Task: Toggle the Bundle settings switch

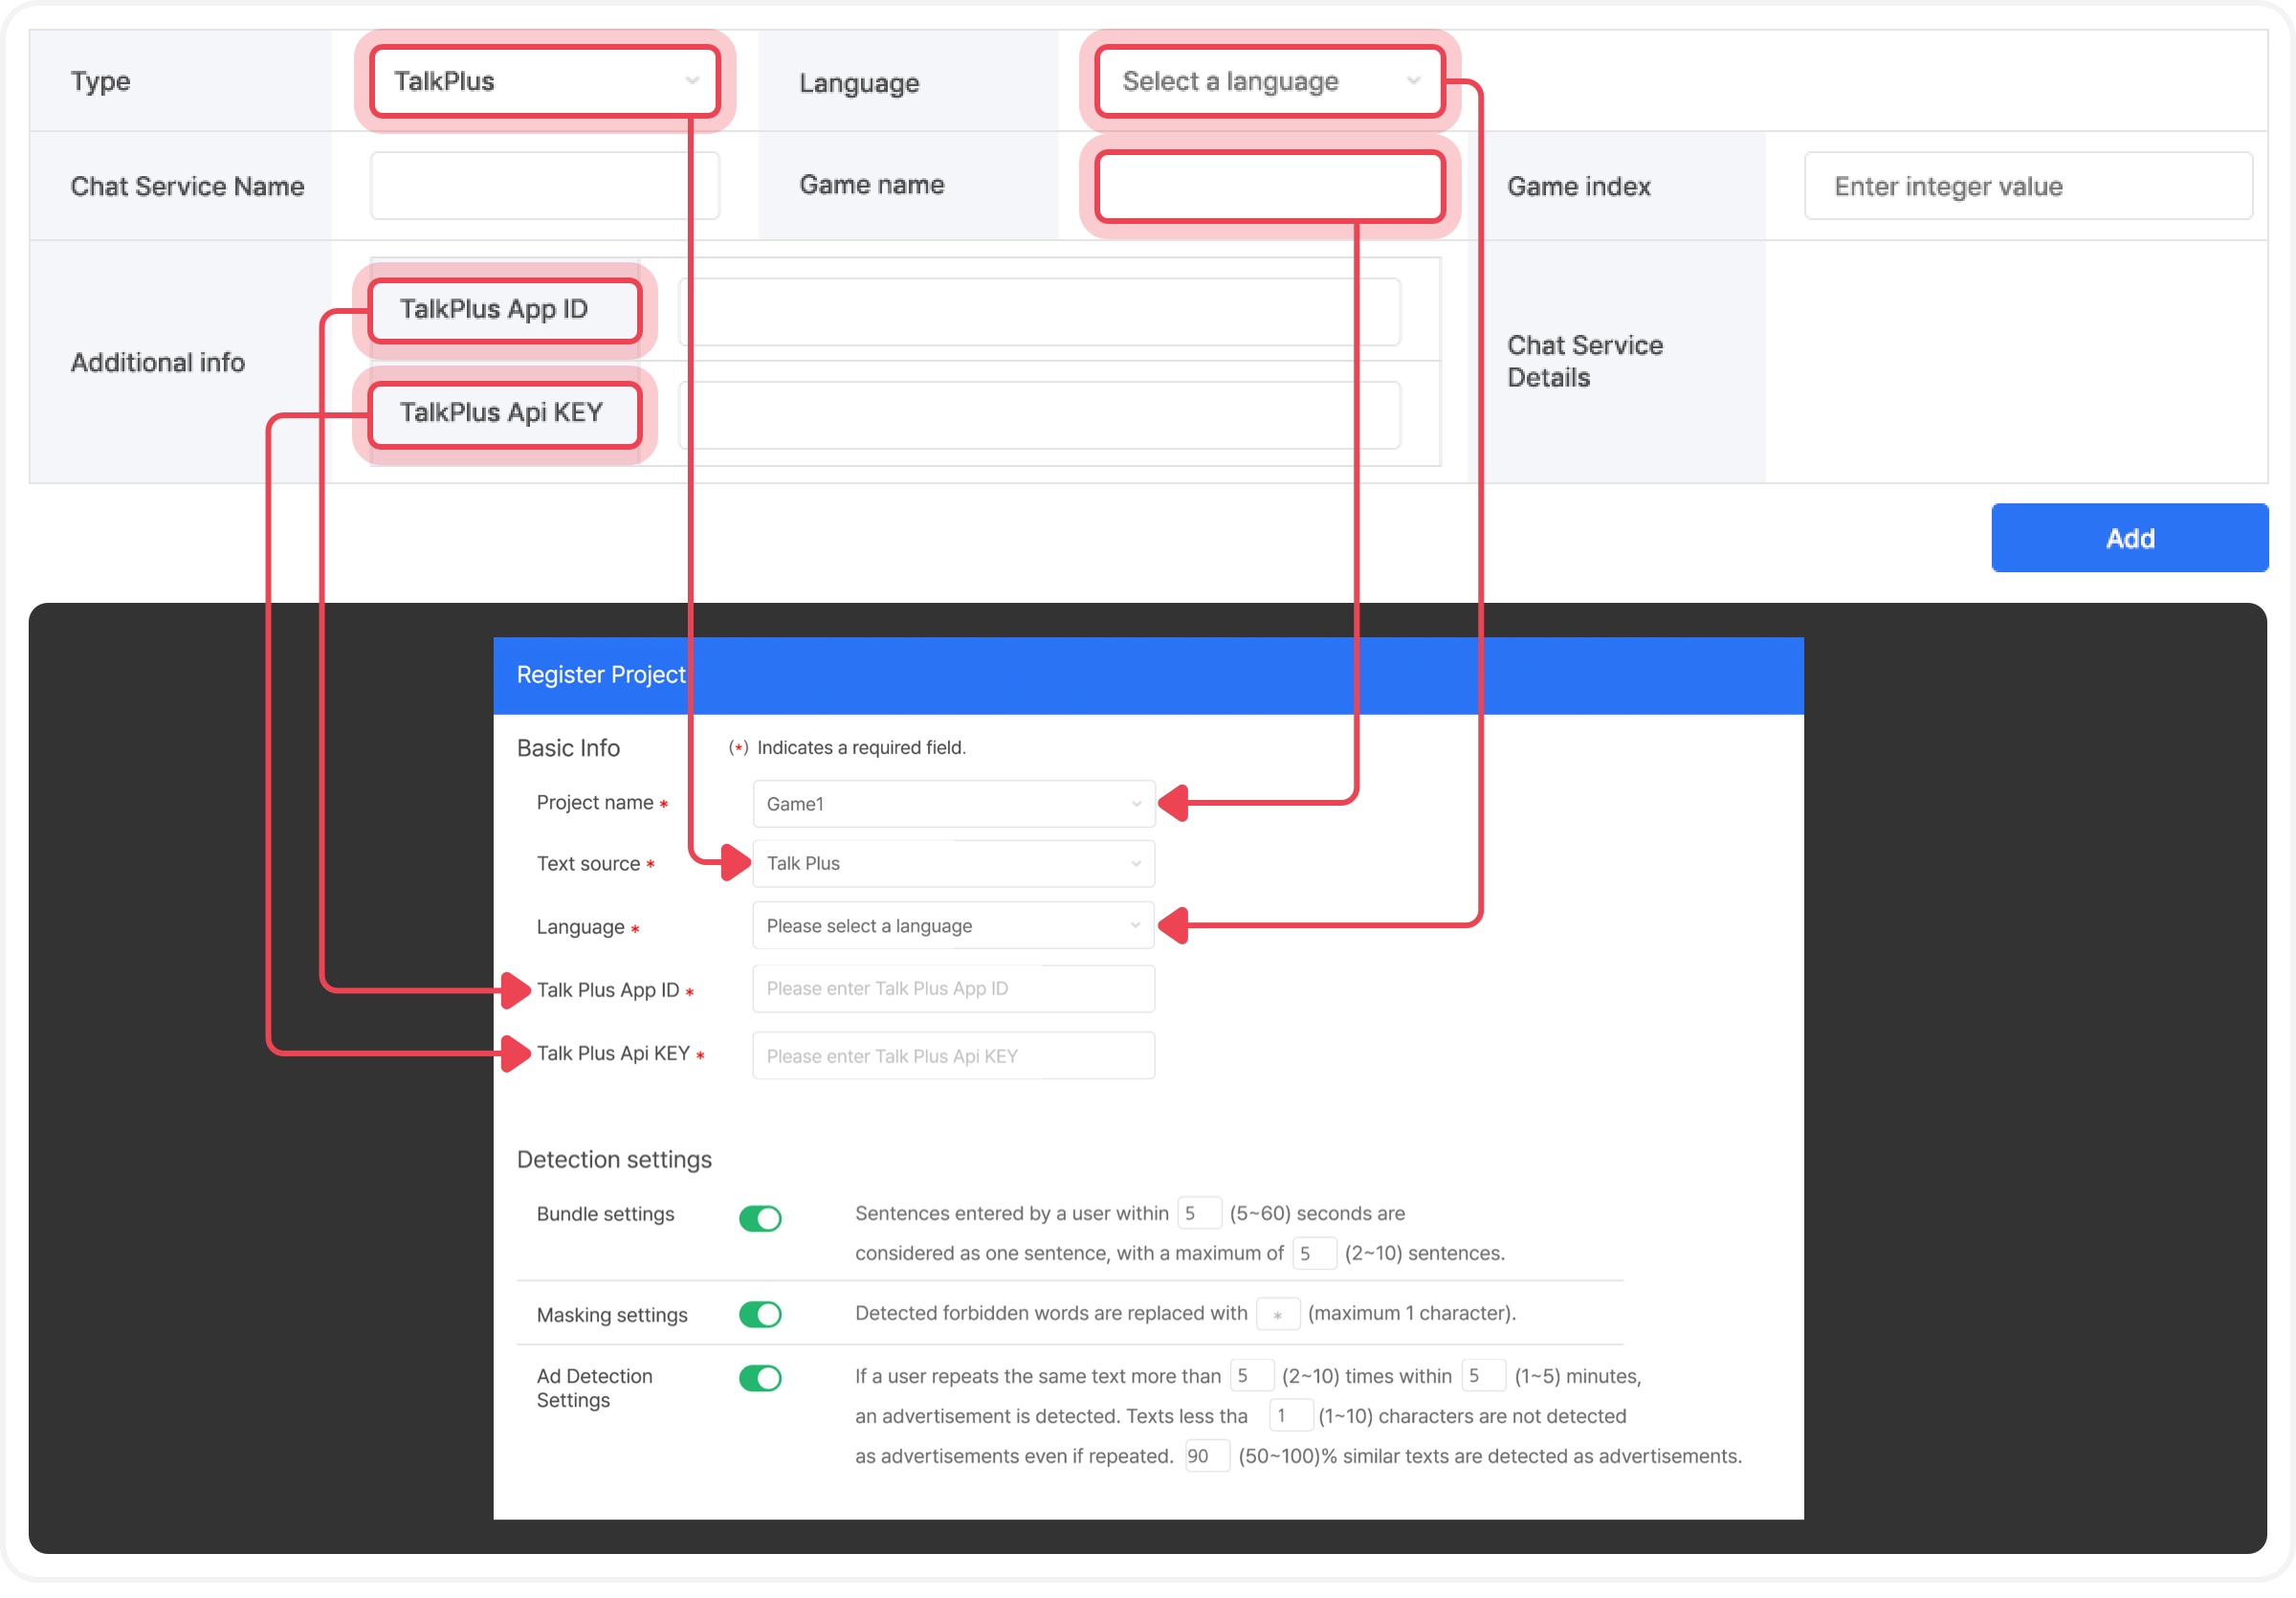Action: click(760, 1218)
